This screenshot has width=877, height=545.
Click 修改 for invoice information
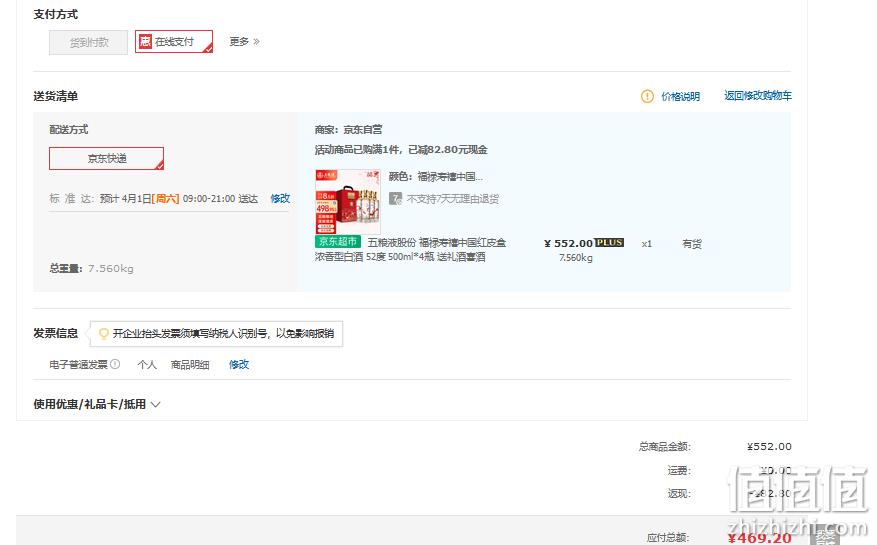point(239,364)
